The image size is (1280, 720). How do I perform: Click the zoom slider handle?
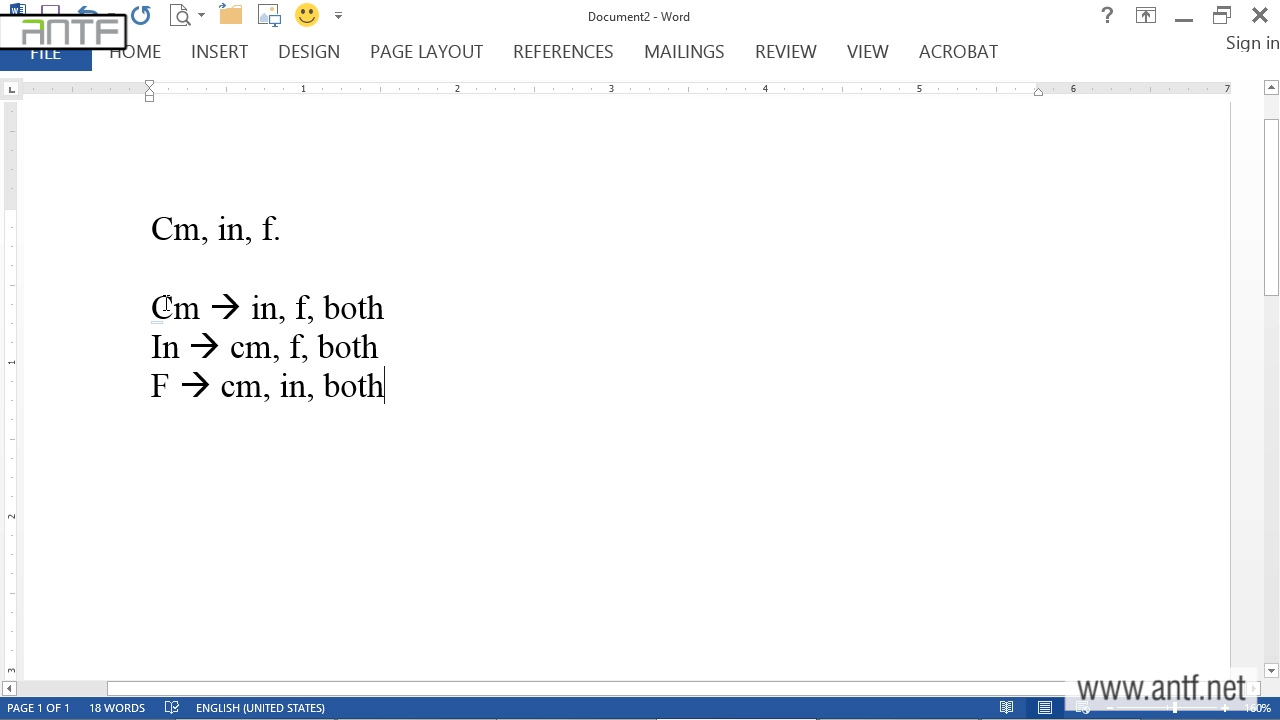pyautogui.click(x=1175, y=708)
